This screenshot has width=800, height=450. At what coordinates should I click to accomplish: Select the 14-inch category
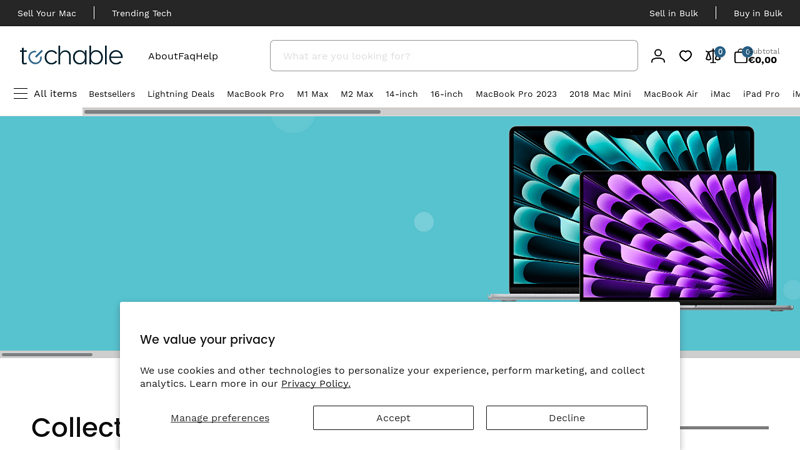coord(402,94)
